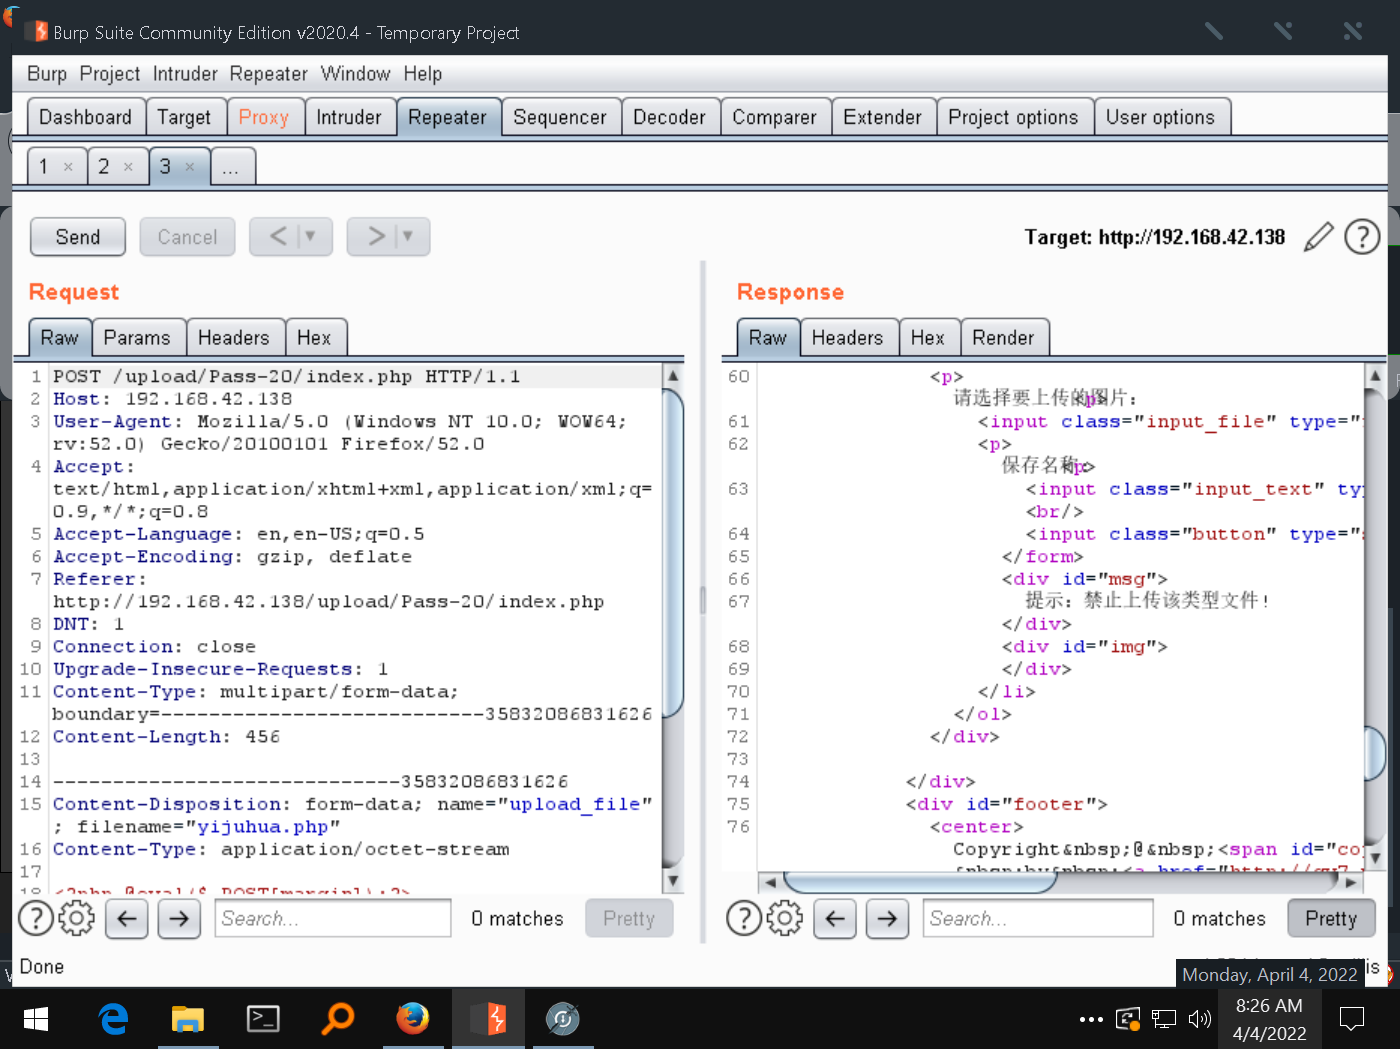The height and width of the screenshot is (1049, 1400).
Task: Open terminal from taskbar
Action: [263, 1019]
